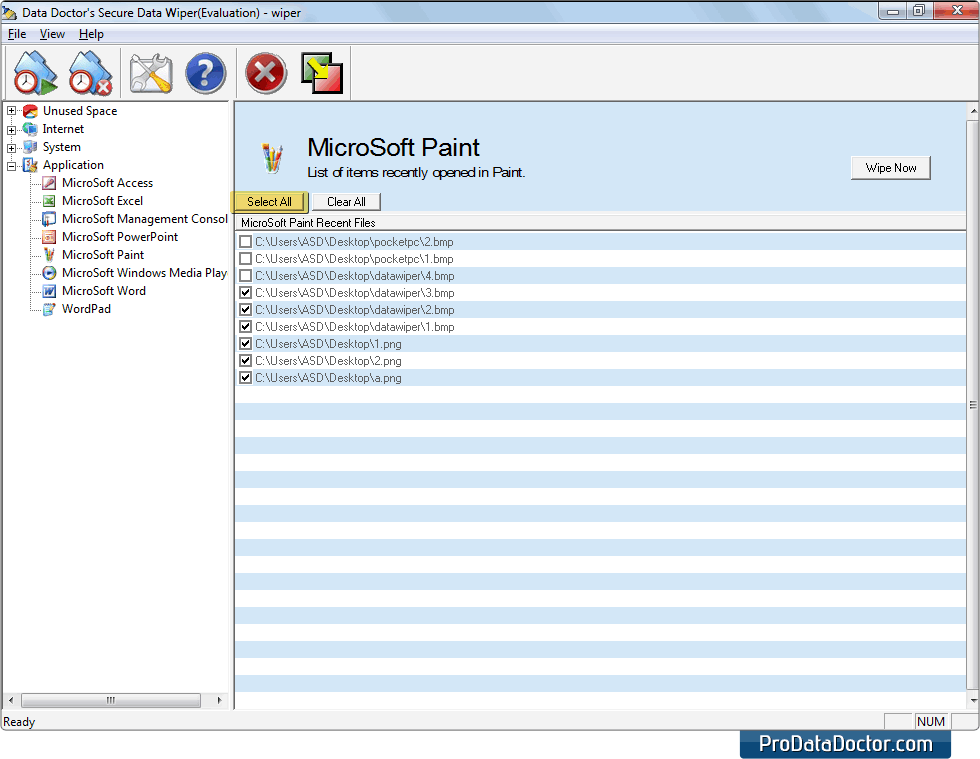Click the Internet globe tree icon

30,129
